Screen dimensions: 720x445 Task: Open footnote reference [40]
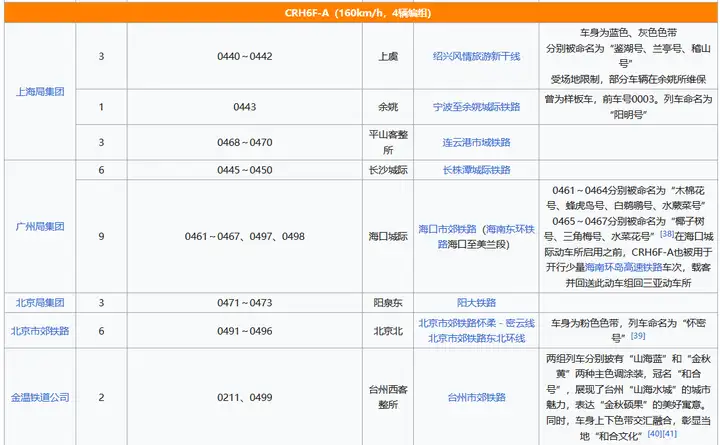pyautogui.click(x=655, y=434)
